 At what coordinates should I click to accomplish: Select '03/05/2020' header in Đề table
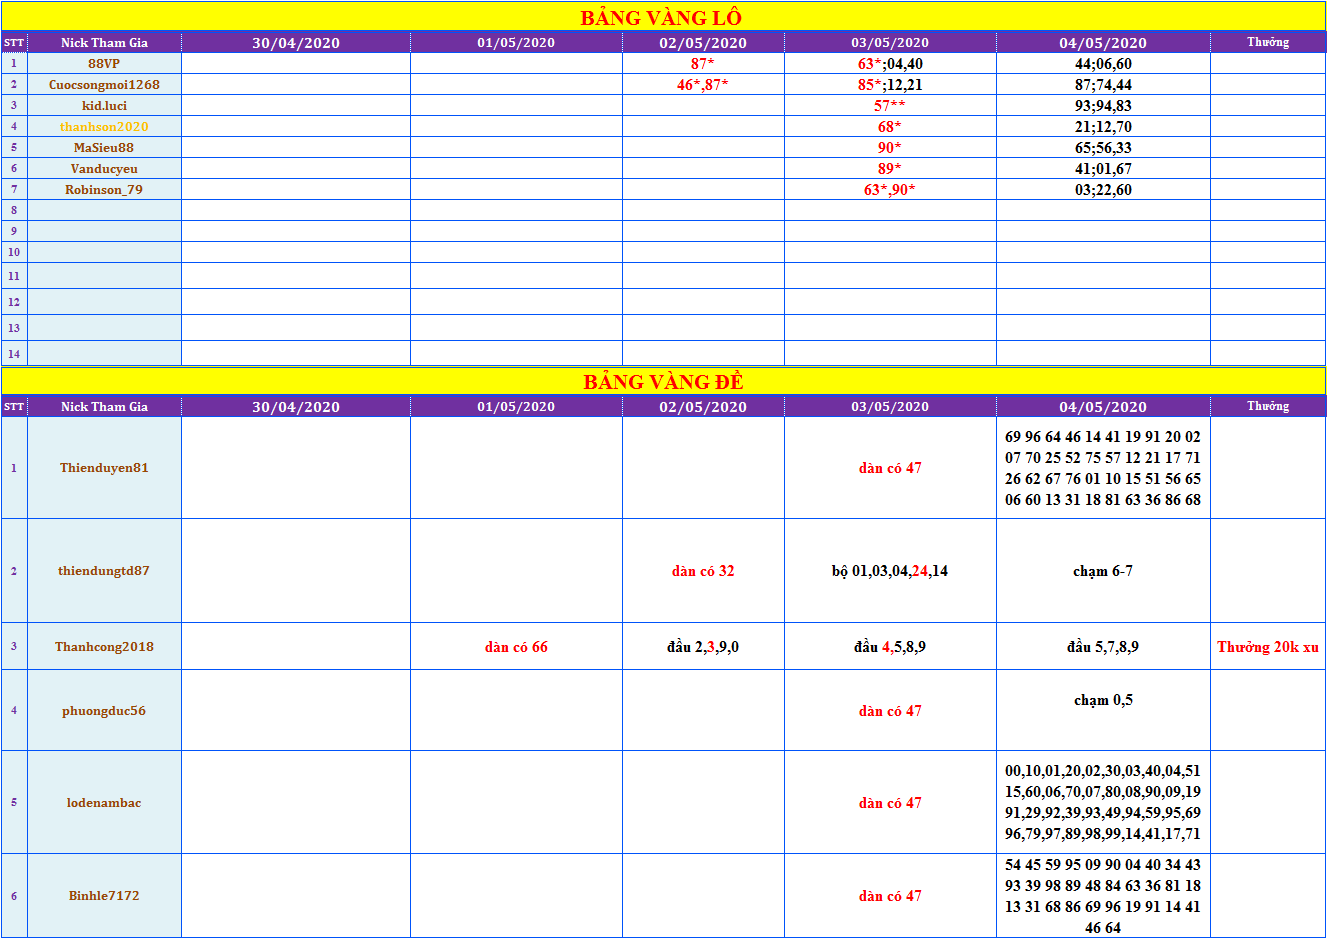click(x=890, y=406)
